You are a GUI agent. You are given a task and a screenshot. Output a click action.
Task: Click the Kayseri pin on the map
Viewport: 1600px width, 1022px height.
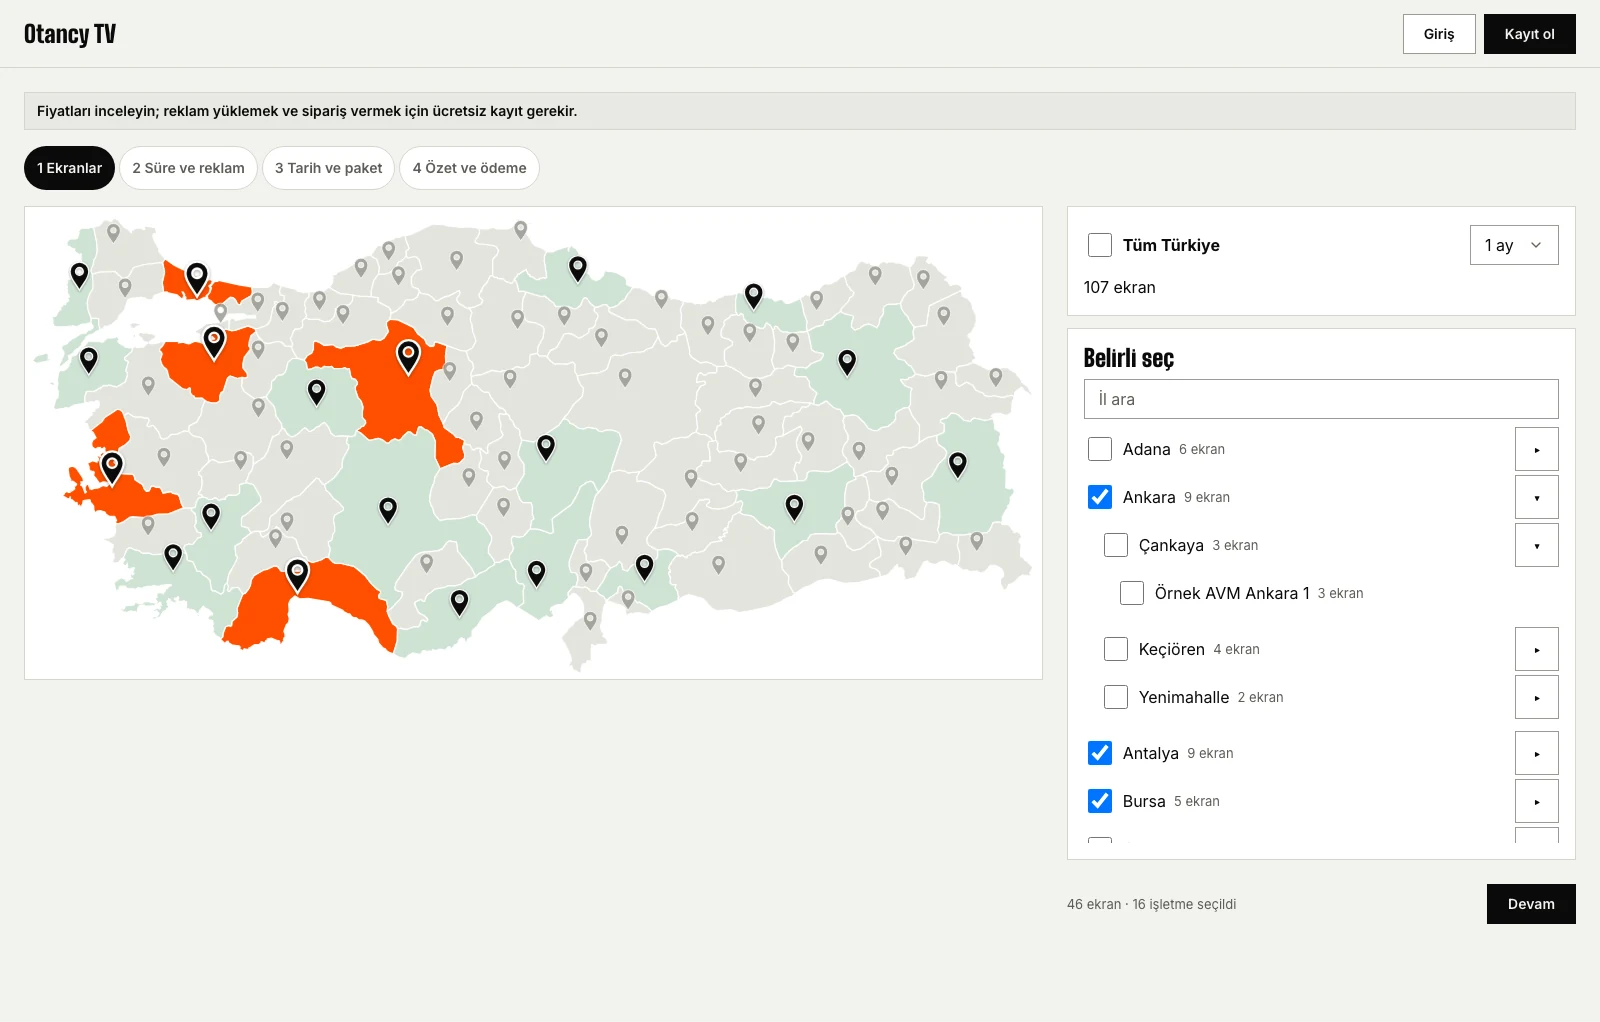(546, 447)
